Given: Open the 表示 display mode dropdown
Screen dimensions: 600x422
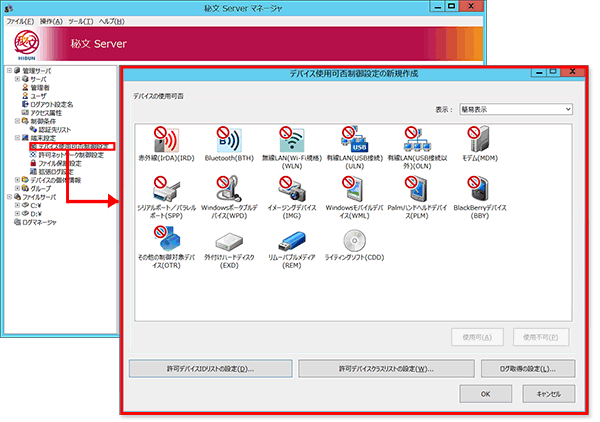Looking at the screenshot, I should pyautogui.click(x=515, y=107).
